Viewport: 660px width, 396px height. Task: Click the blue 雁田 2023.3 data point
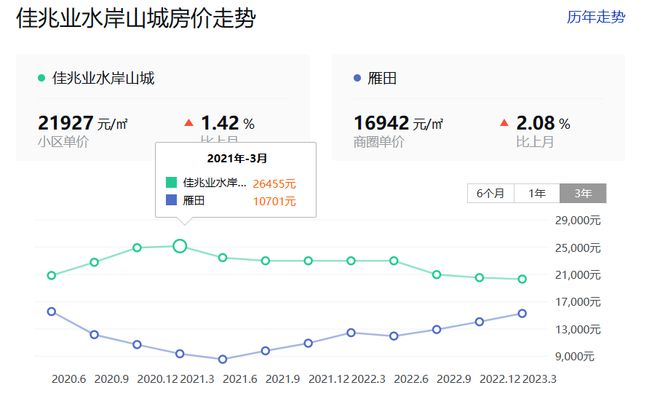tap(522, 313)
